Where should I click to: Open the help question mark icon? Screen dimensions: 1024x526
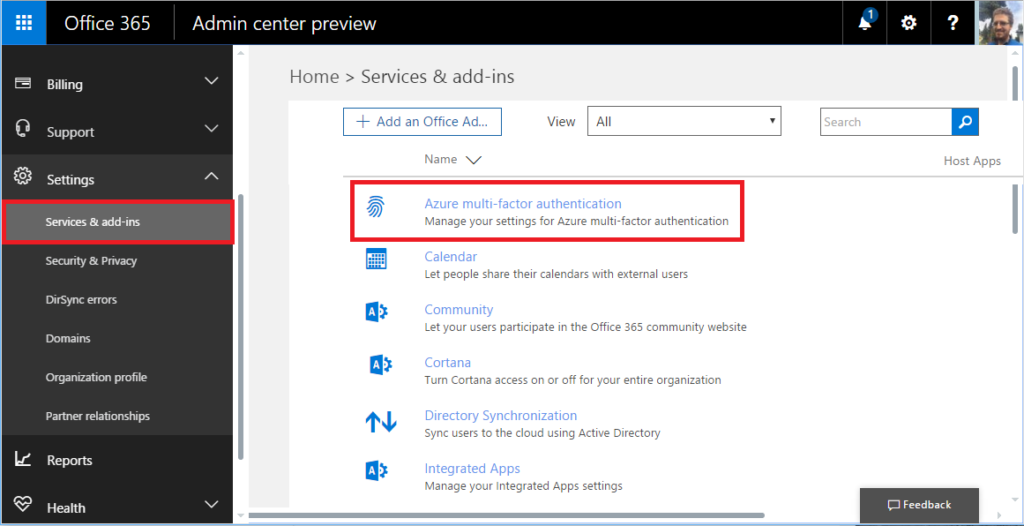[x=953, y=24]
